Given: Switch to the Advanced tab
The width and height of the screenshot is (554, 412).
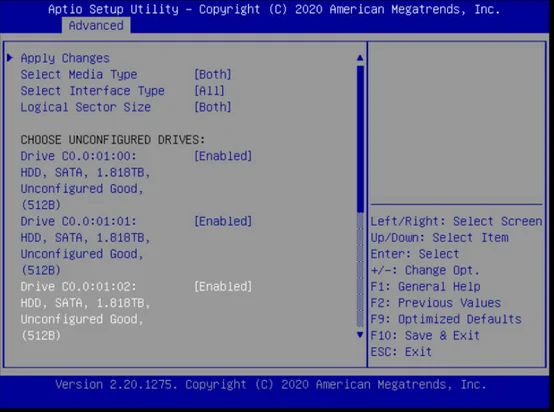Looking at the screenshot, I should coord(96,25).
